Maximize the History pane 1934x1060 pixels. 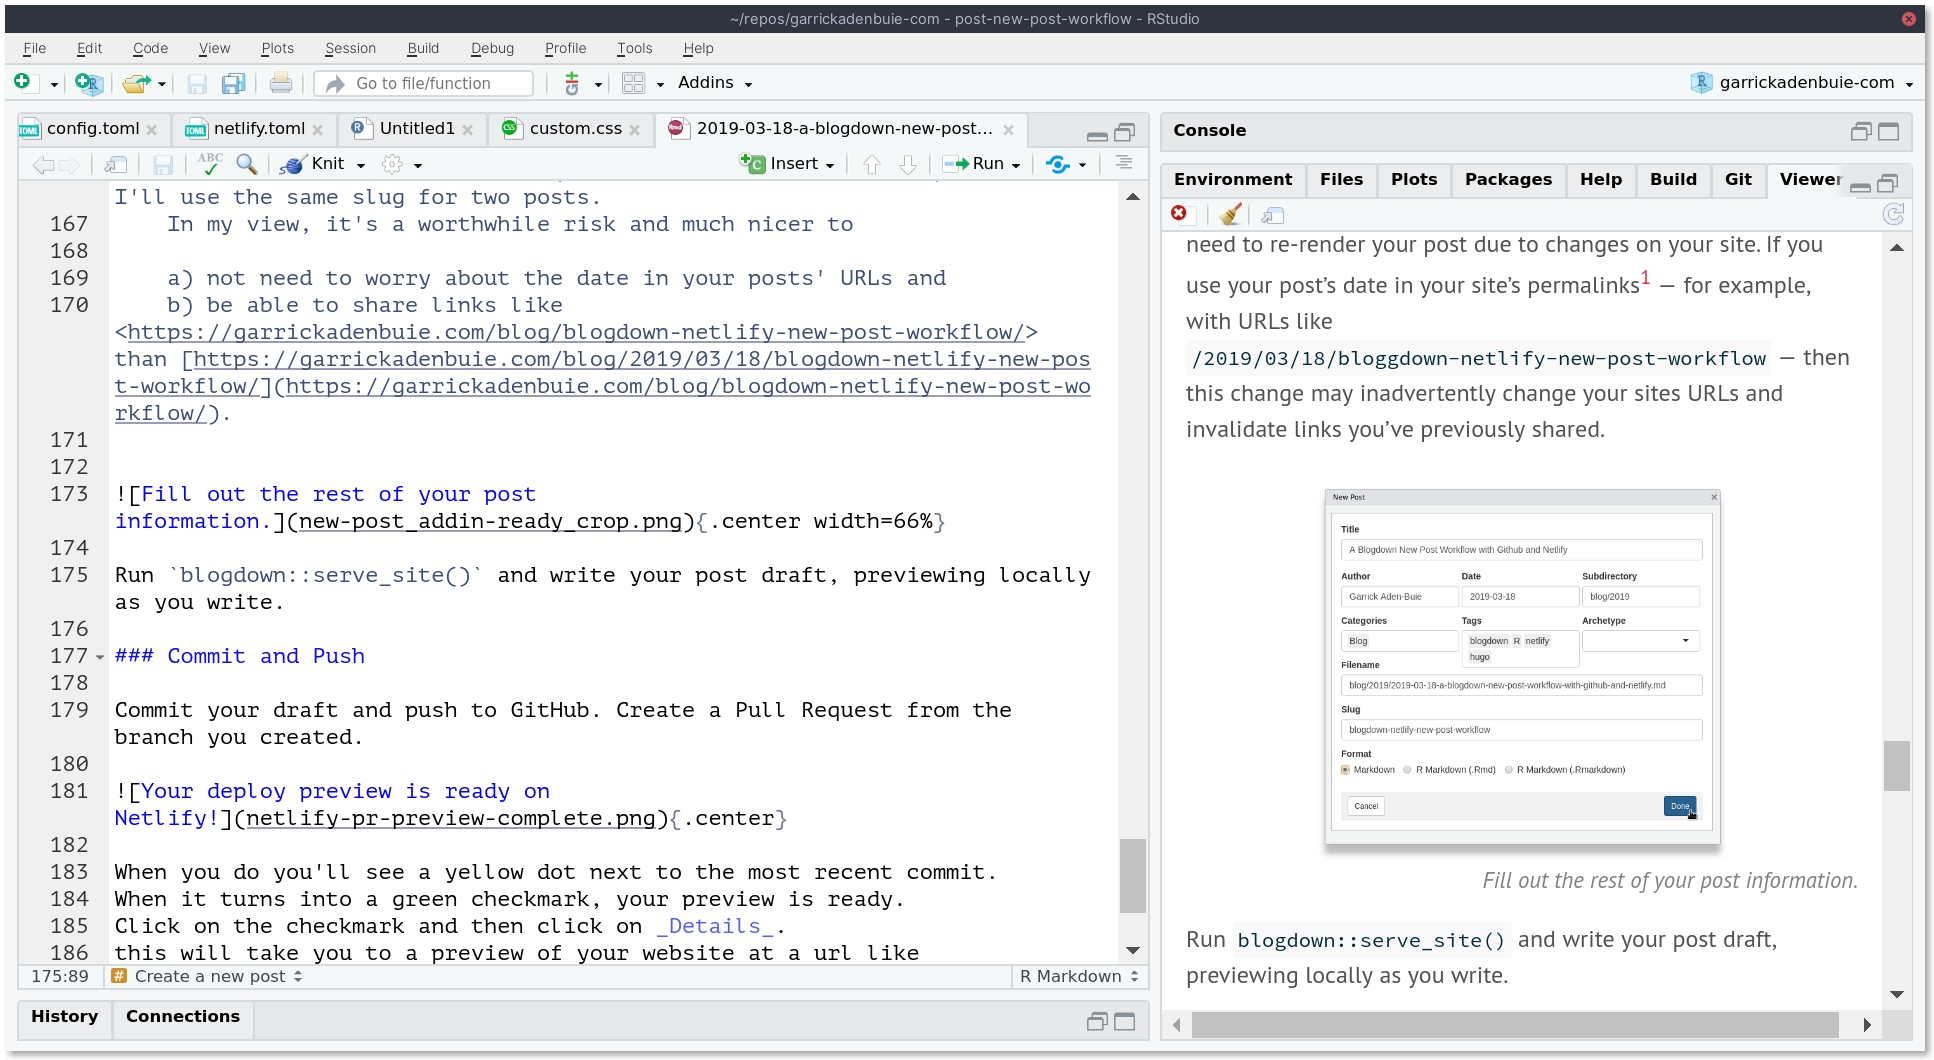click(1125, 1021)
